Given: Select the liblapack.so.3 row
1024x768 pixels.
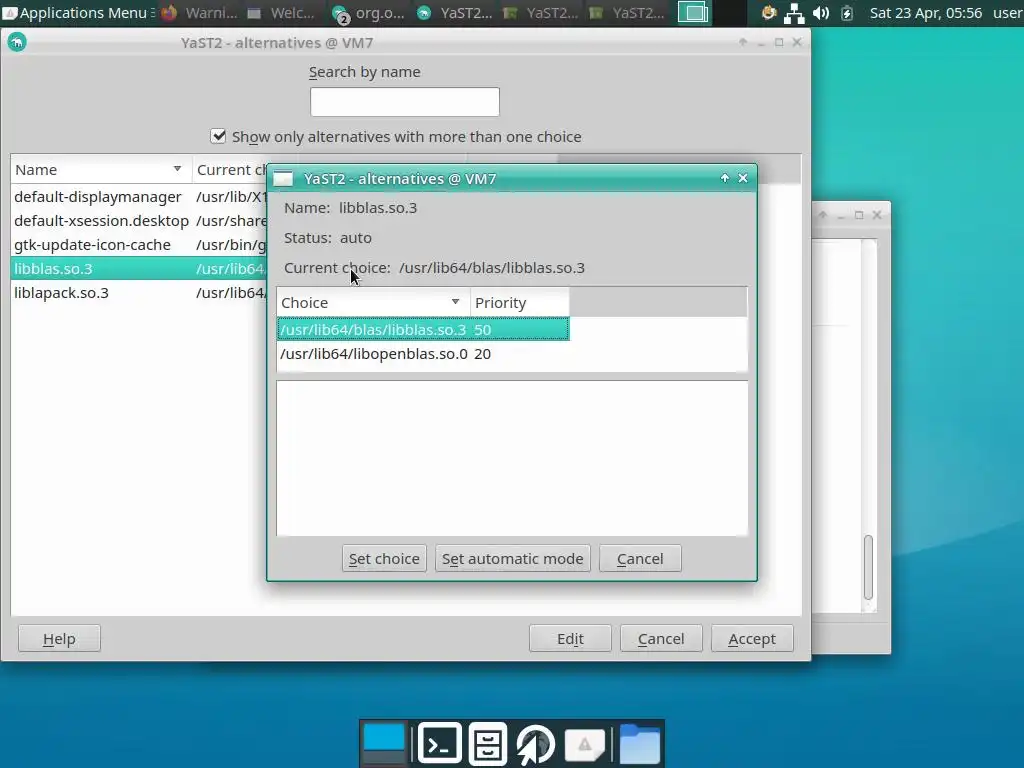Looking at the screenshot, I should pos(139,293).
